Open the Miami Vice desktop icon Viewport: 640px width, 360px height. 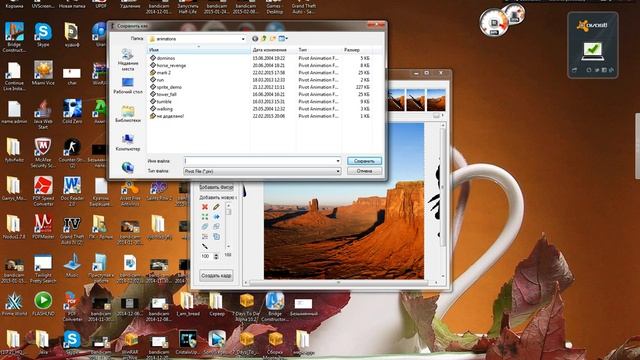[43, 73]
